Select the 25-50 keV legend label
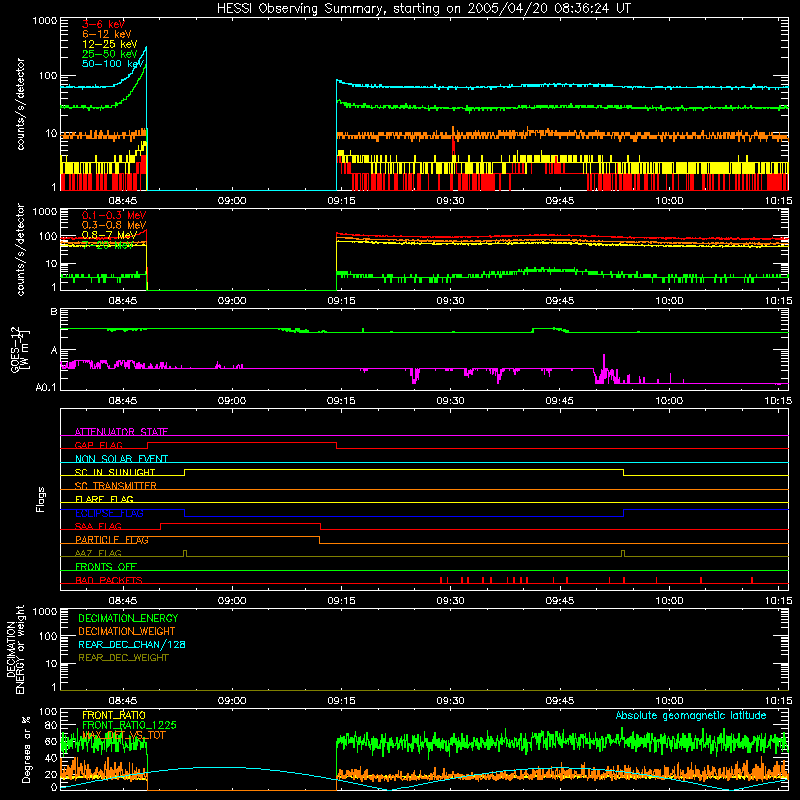The width and height of the screenshot is (800, 800). 110,54
